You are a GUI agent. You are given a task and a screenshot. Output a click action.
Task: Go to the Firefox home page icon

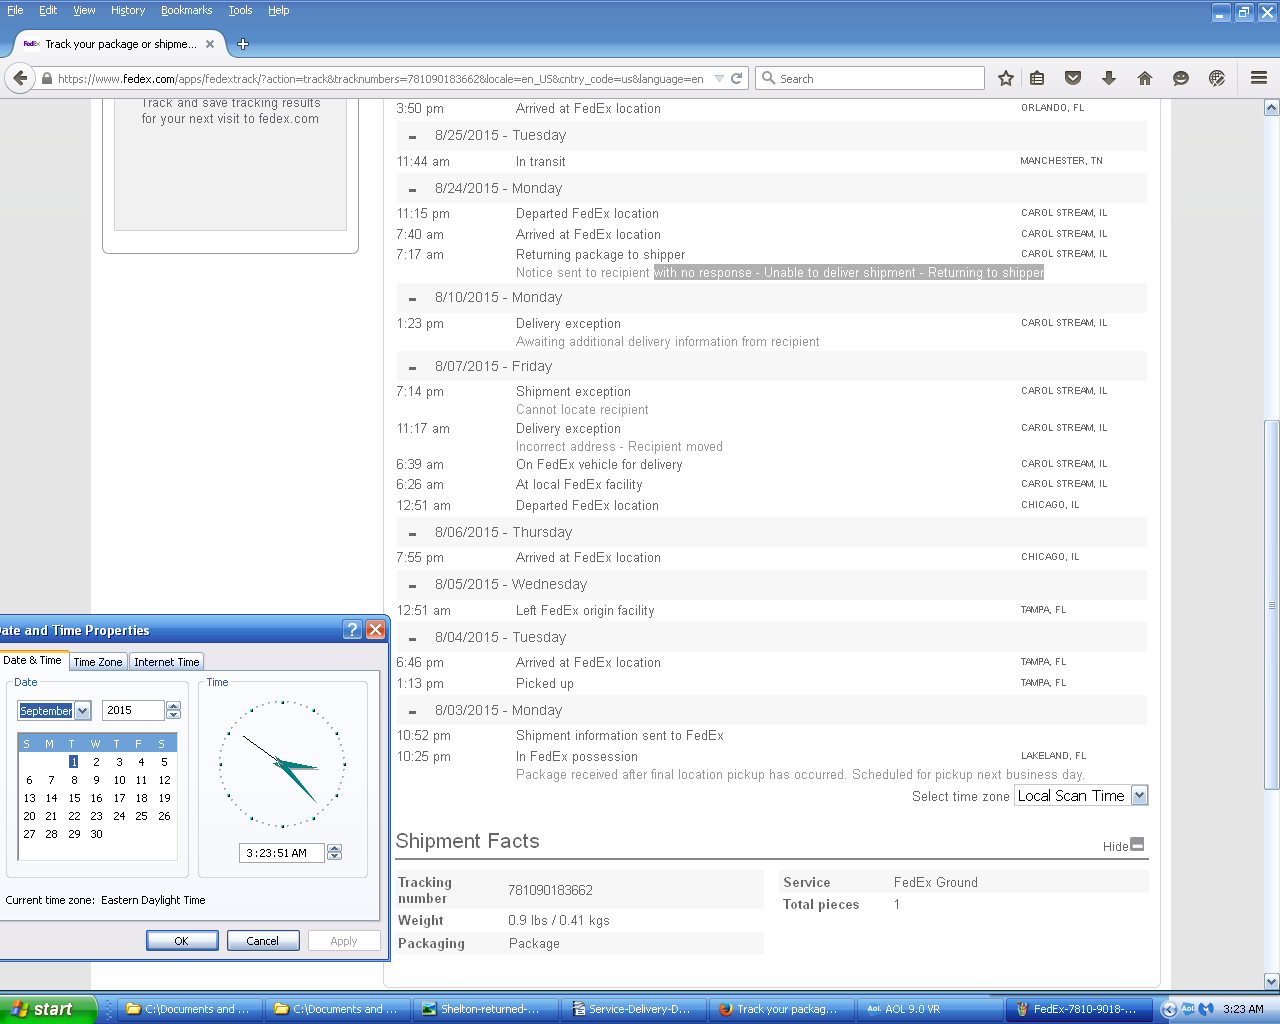1145,78
